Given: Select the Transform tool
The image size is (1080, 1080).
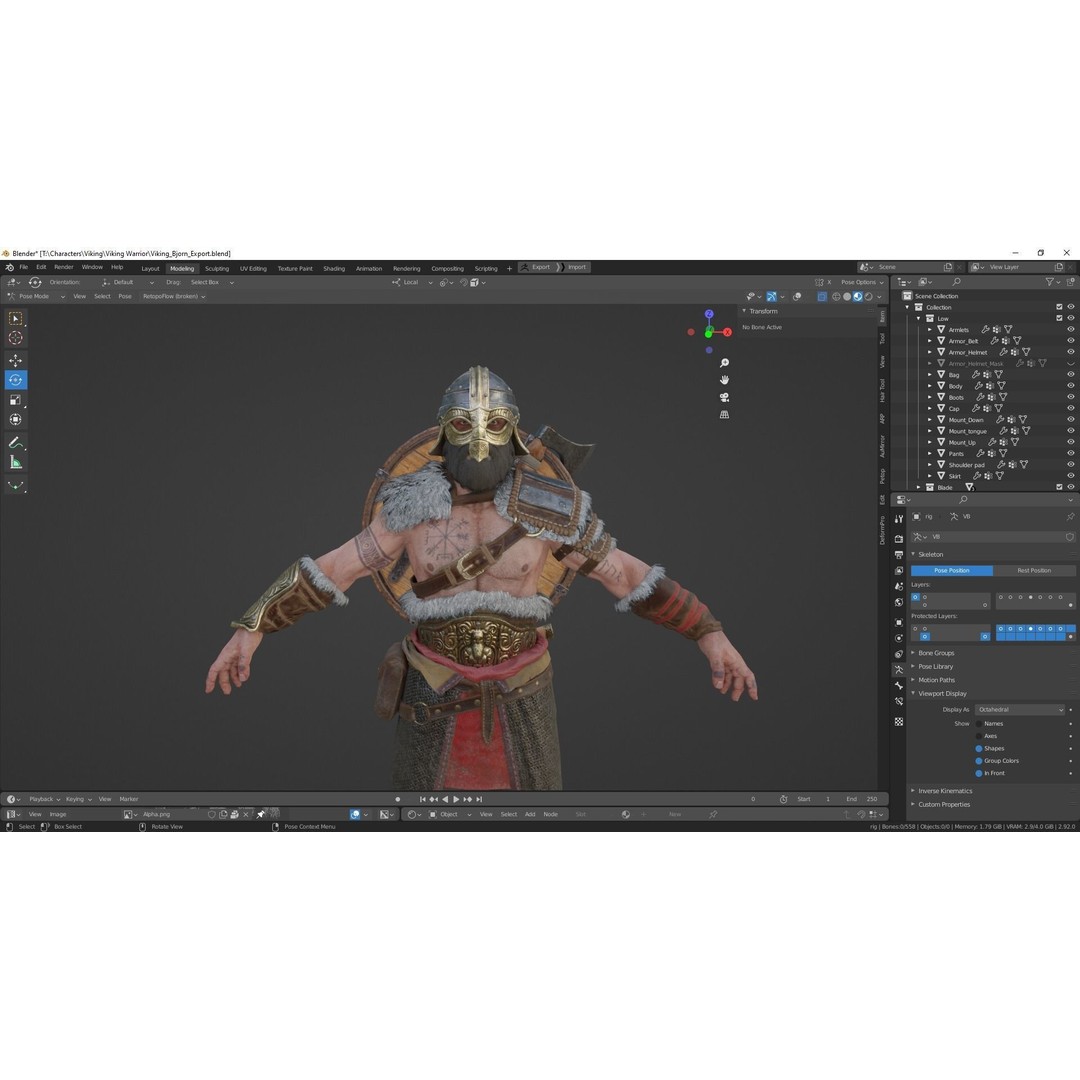Looking at the screenshot, I should 15,419.
